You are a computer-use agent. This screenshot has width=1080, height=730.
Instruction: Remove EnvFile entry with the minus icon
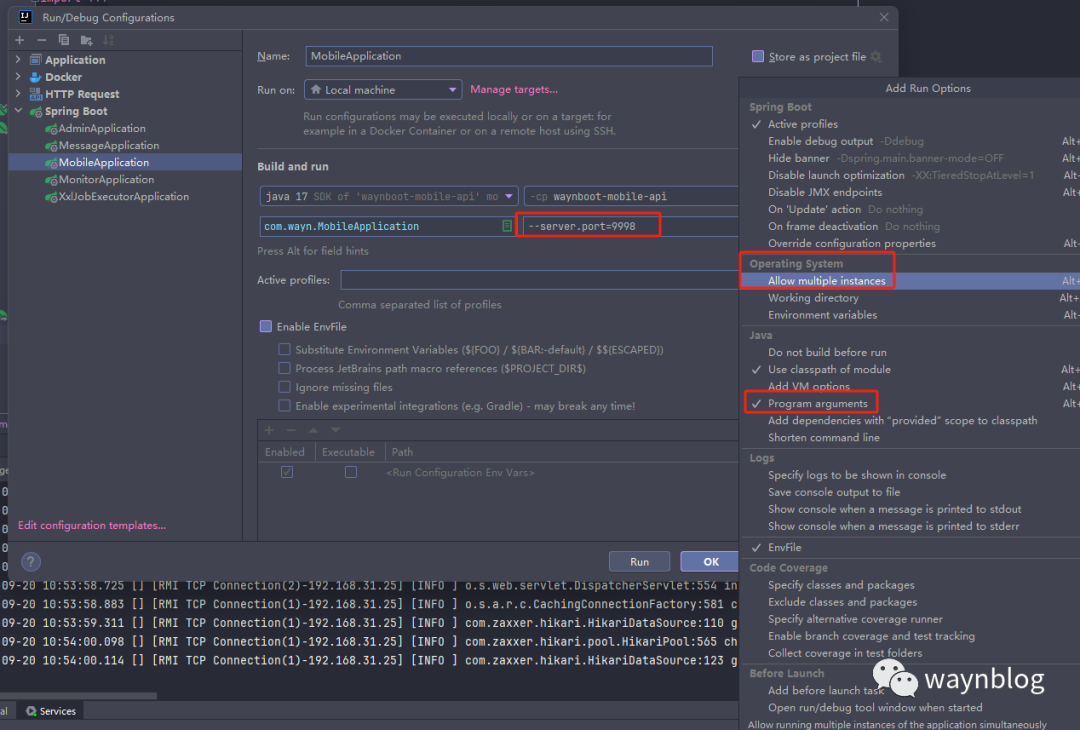coord(291,430)
